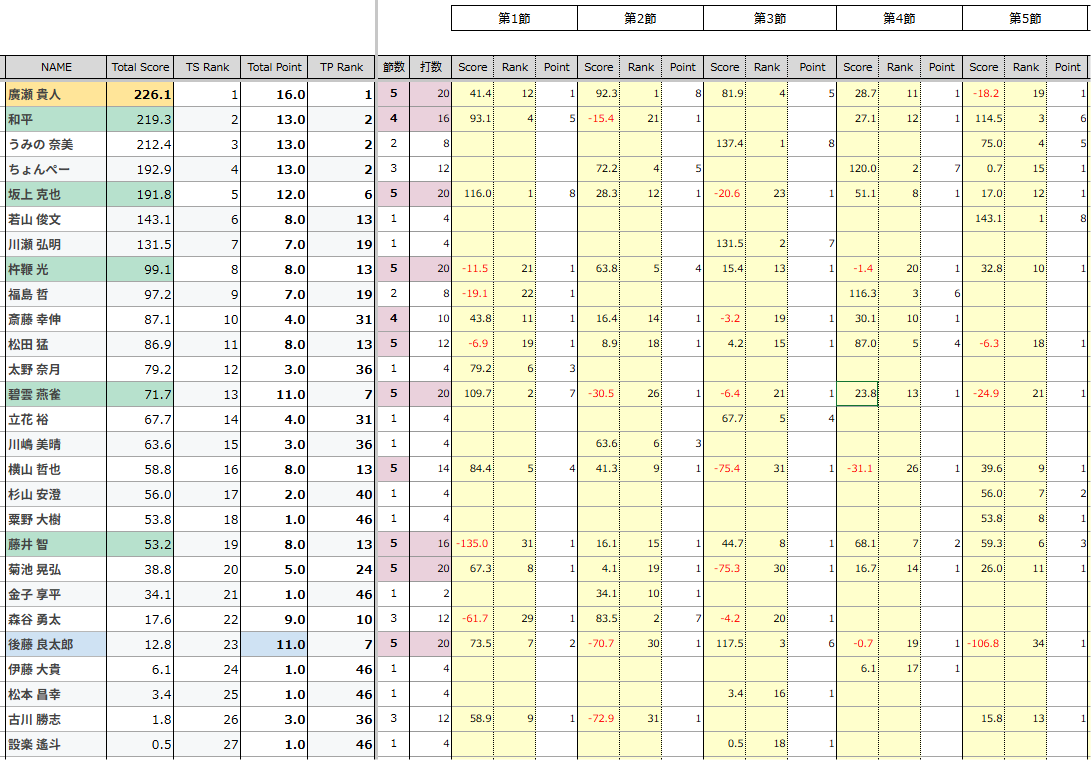Select Total Score cell 212.4
The height and width of the screenshot is (760, 1091).
pos(140,145)
